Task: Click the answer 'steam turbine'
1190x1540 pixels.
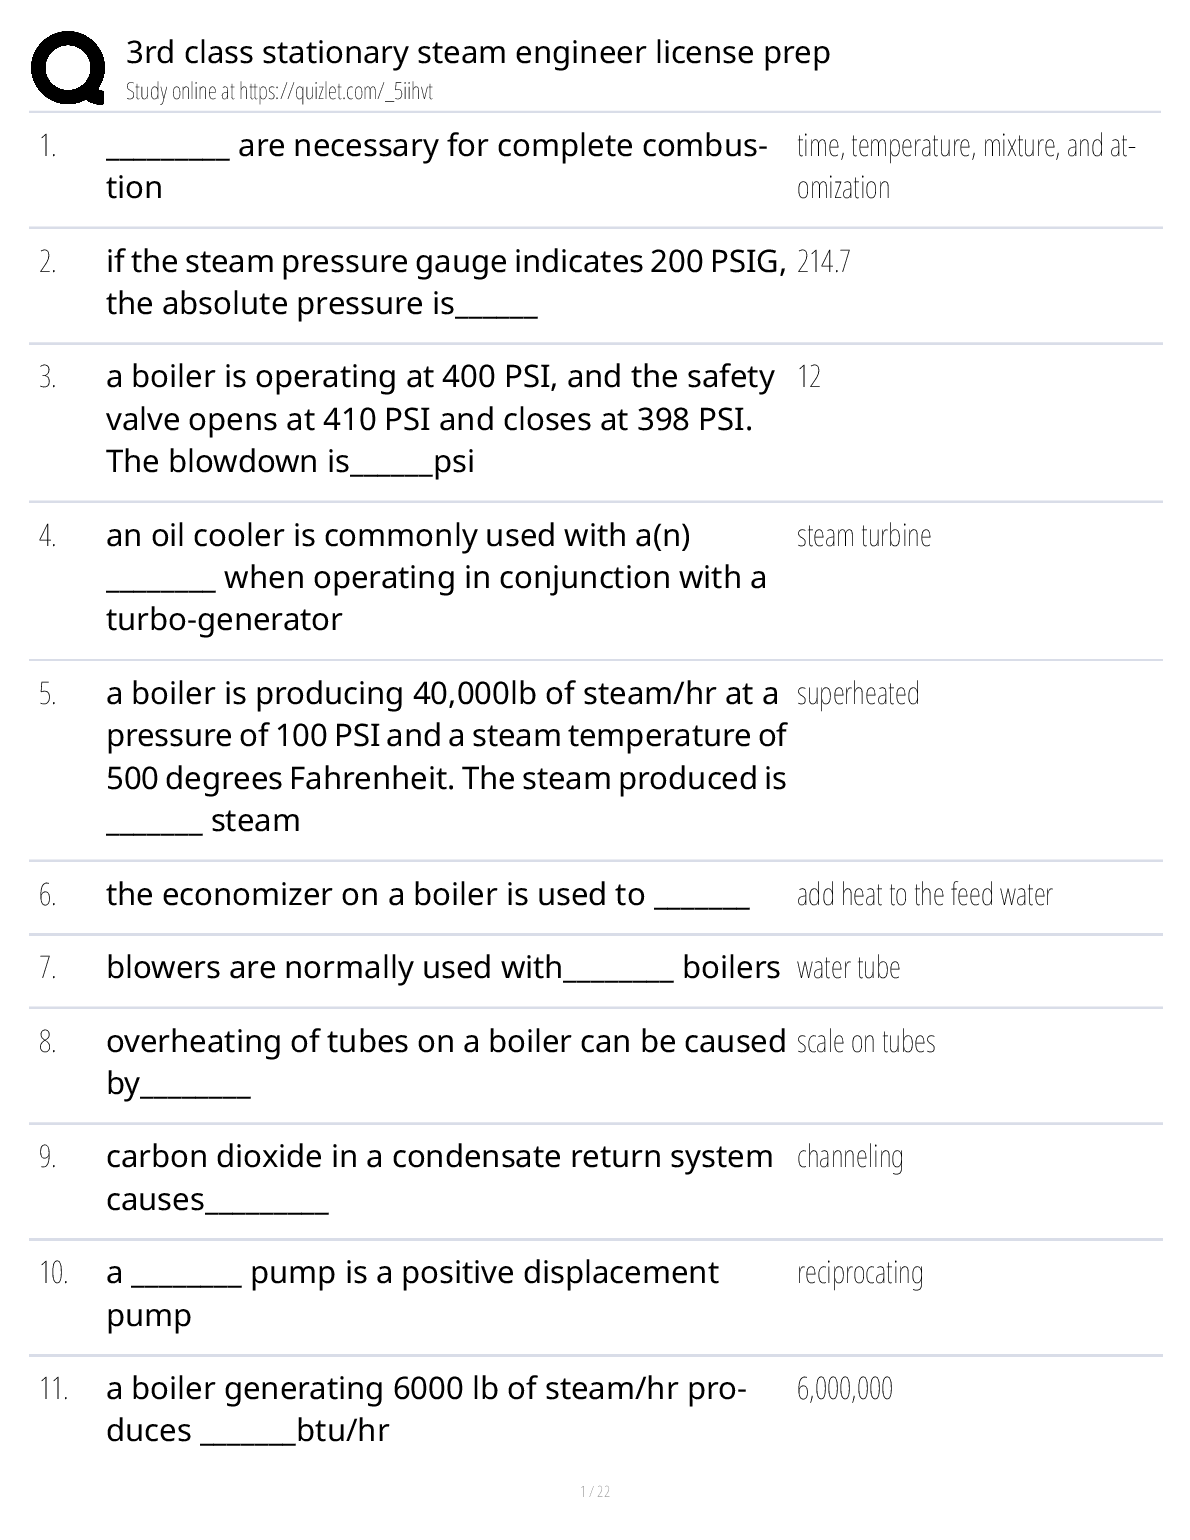Action: (x=864, y=536)
